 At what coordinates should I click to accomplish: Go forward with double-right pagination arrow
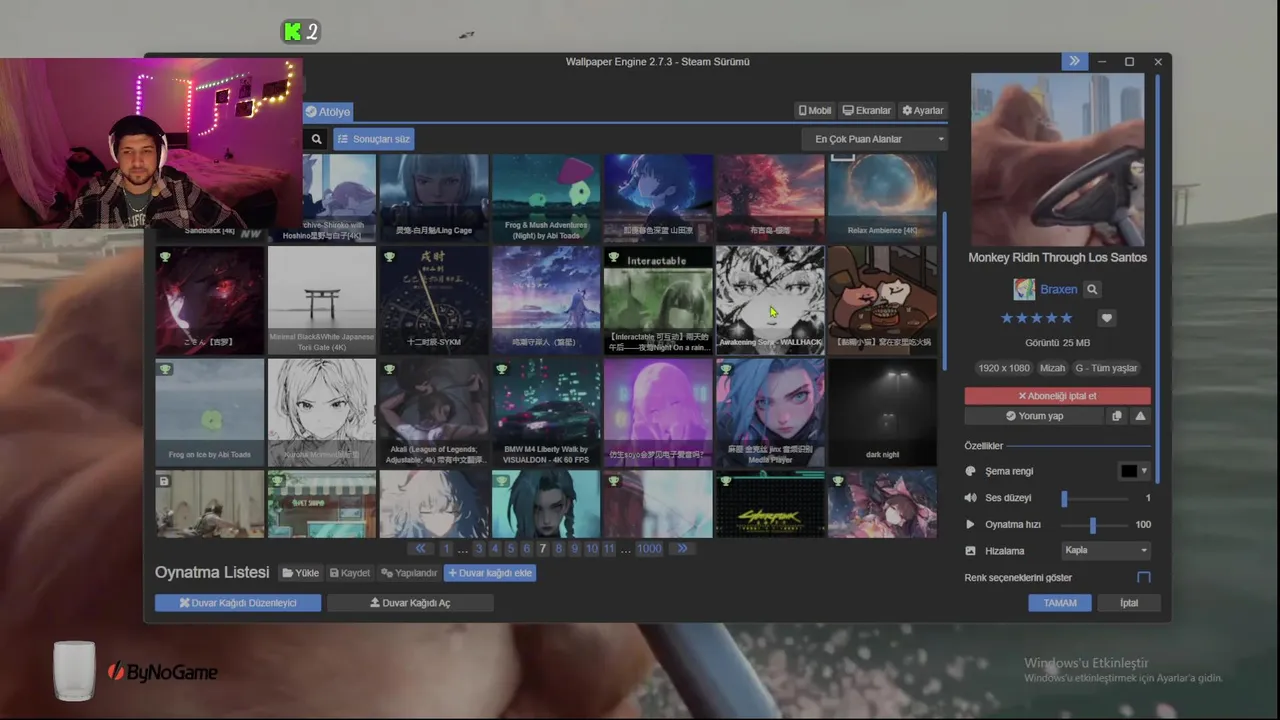[x=682, y=549]
